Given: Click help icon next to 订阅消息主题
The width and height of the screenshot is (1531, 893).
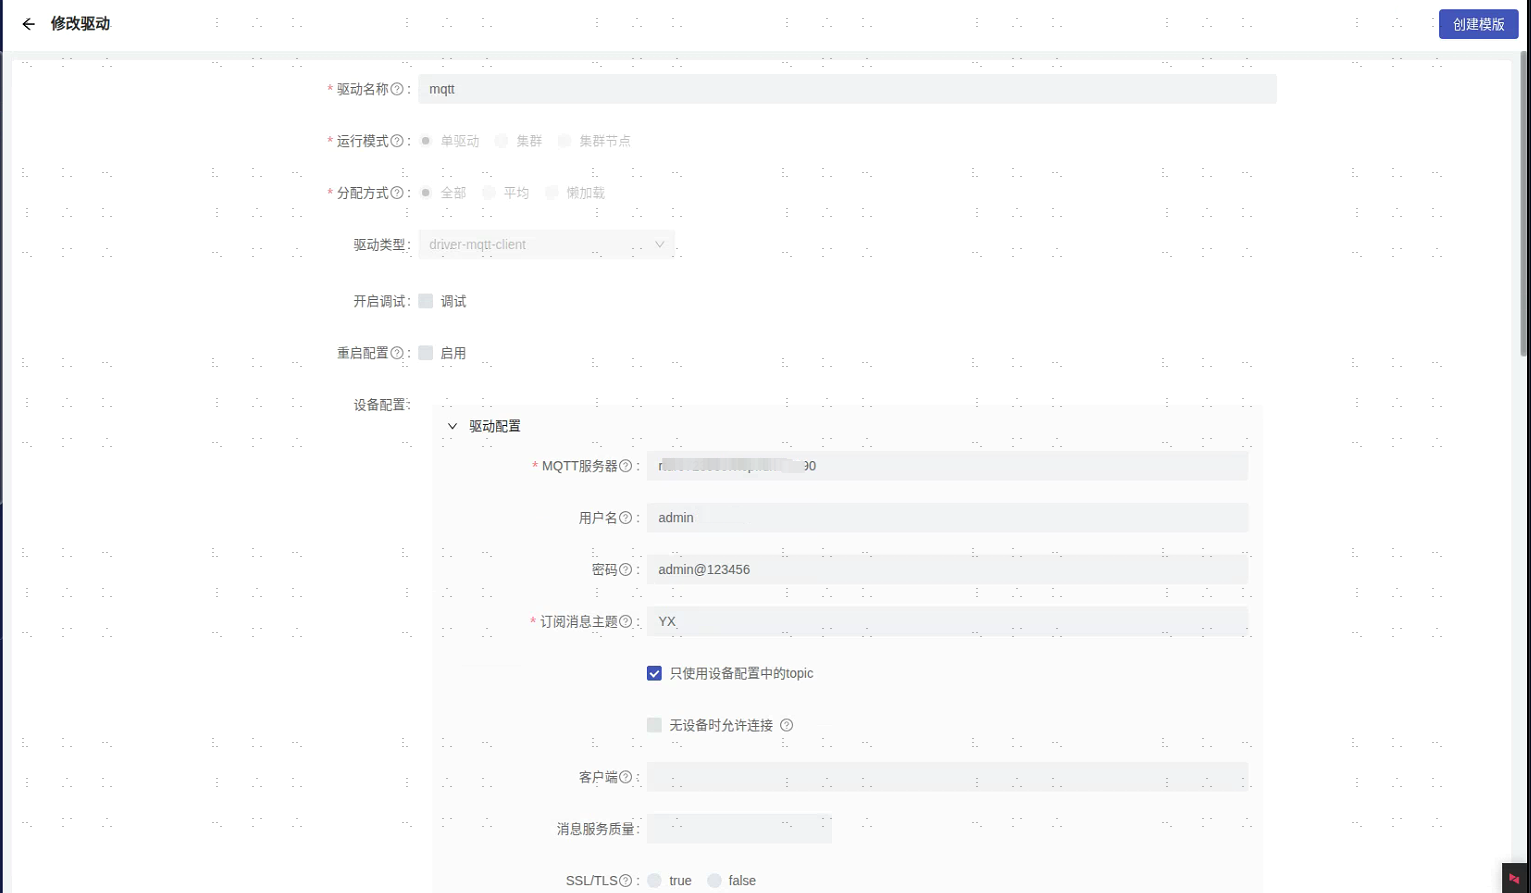Looking at the screenshot, I should pyautogui.click(x=625, y=622).
